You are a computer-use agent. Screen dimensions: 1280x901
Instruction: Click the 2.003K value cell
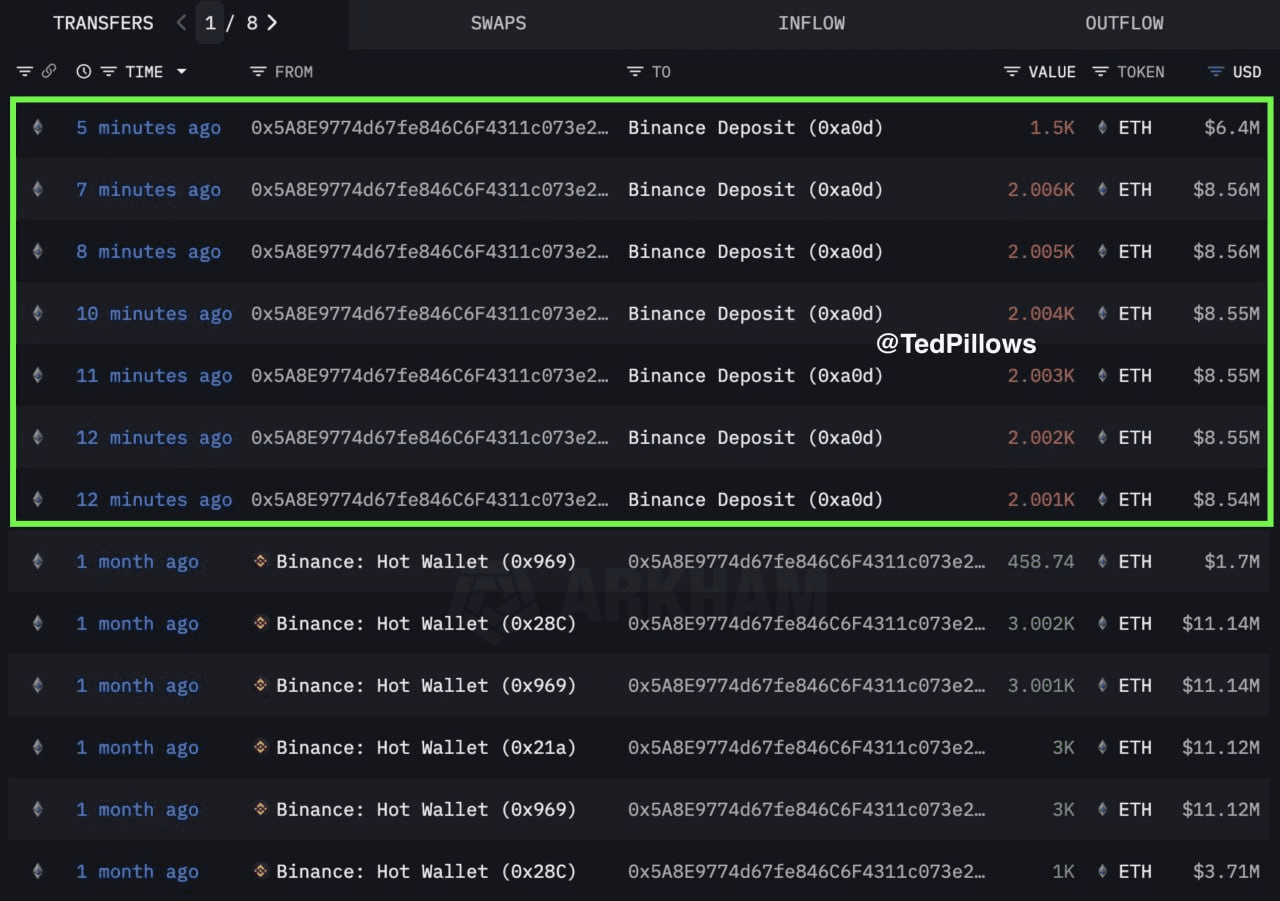1041,376
